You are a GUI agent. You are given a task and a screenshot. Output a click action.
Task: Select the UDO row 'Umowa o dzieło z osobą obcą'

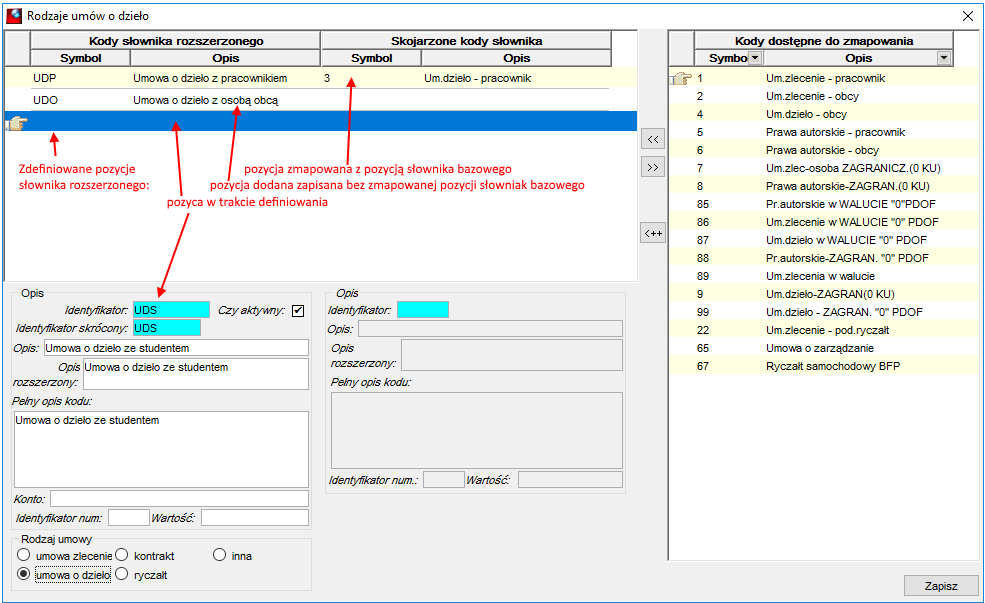pyautogui.click(x=320, y=100)
